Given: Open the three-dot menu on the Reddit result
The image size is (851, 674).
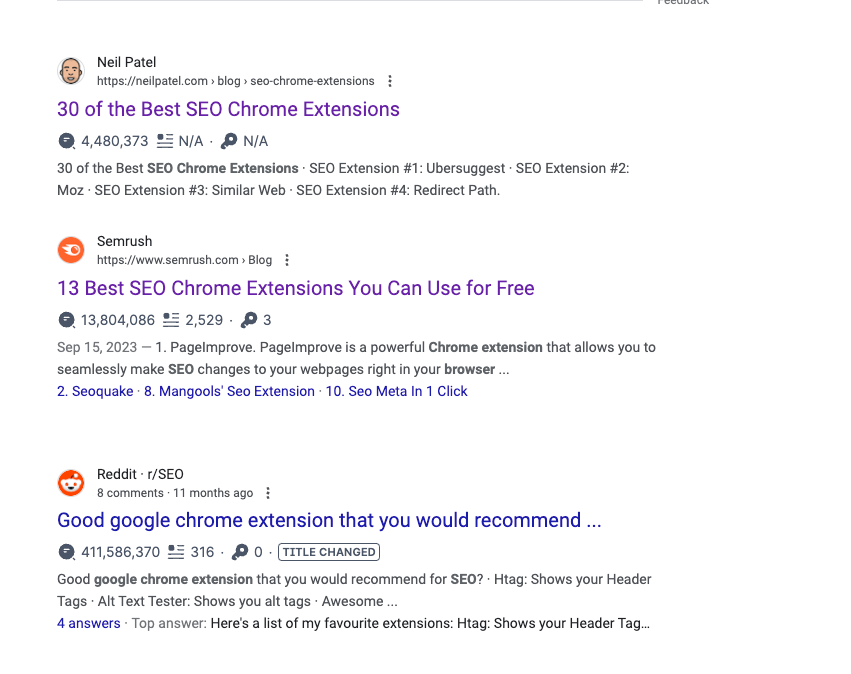Looking at the screenshot, I should tap(267, 492).
